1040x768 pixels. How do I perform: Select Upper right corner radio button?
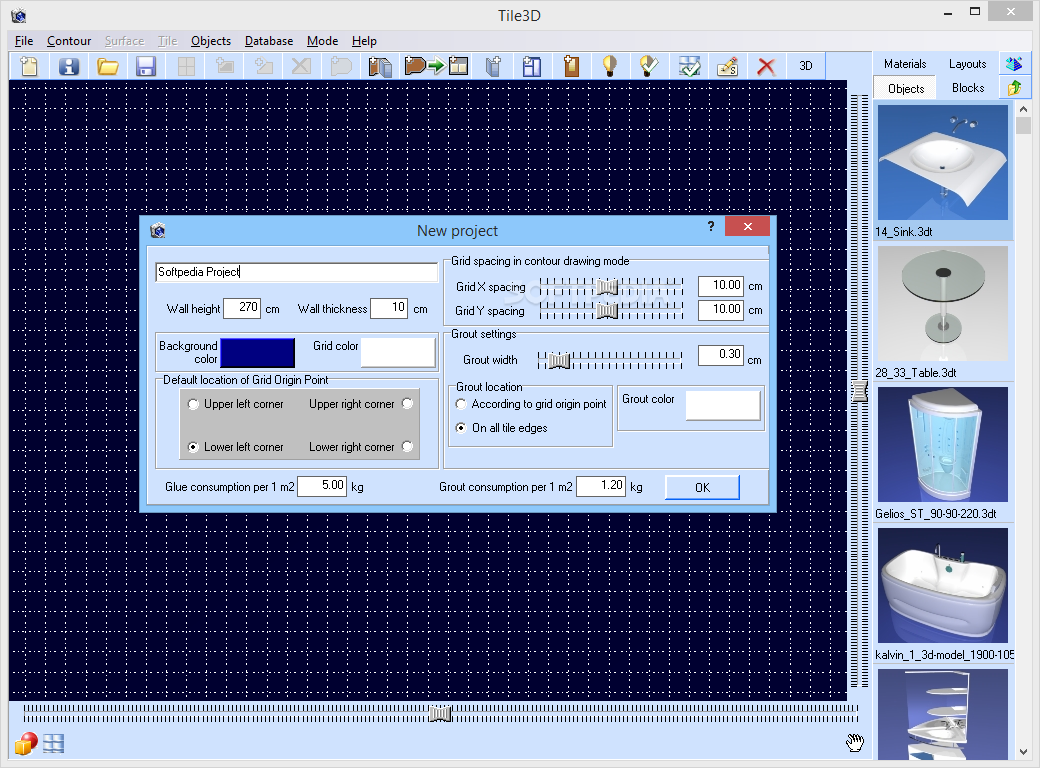click(407, 403)
